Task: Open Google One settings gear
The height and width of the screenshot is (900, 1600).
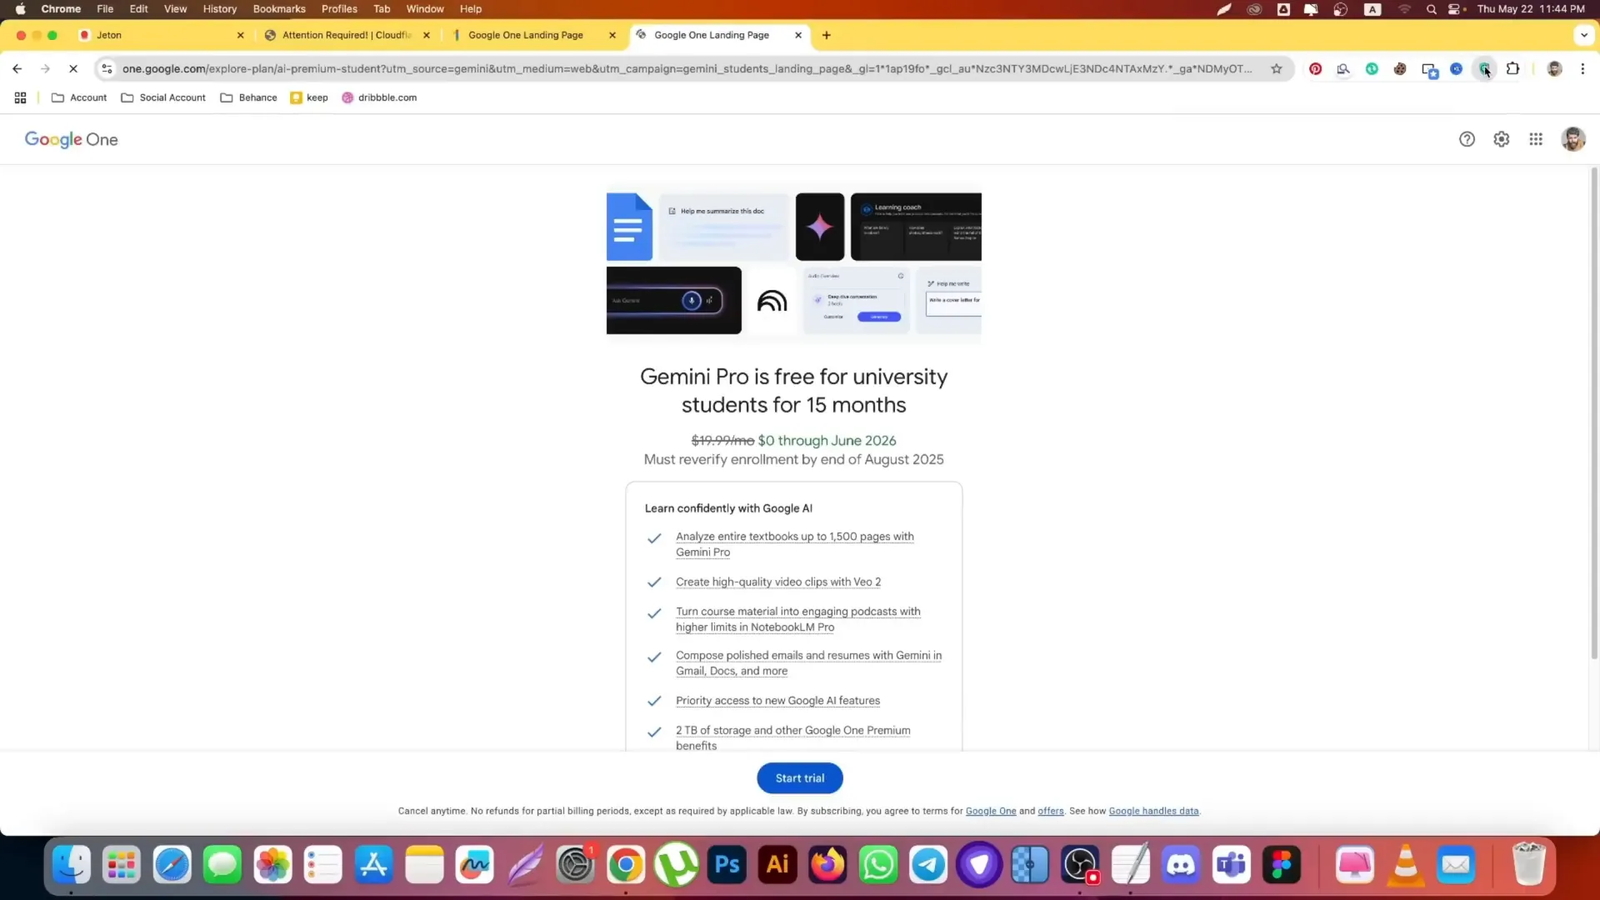Action: 1501,140
